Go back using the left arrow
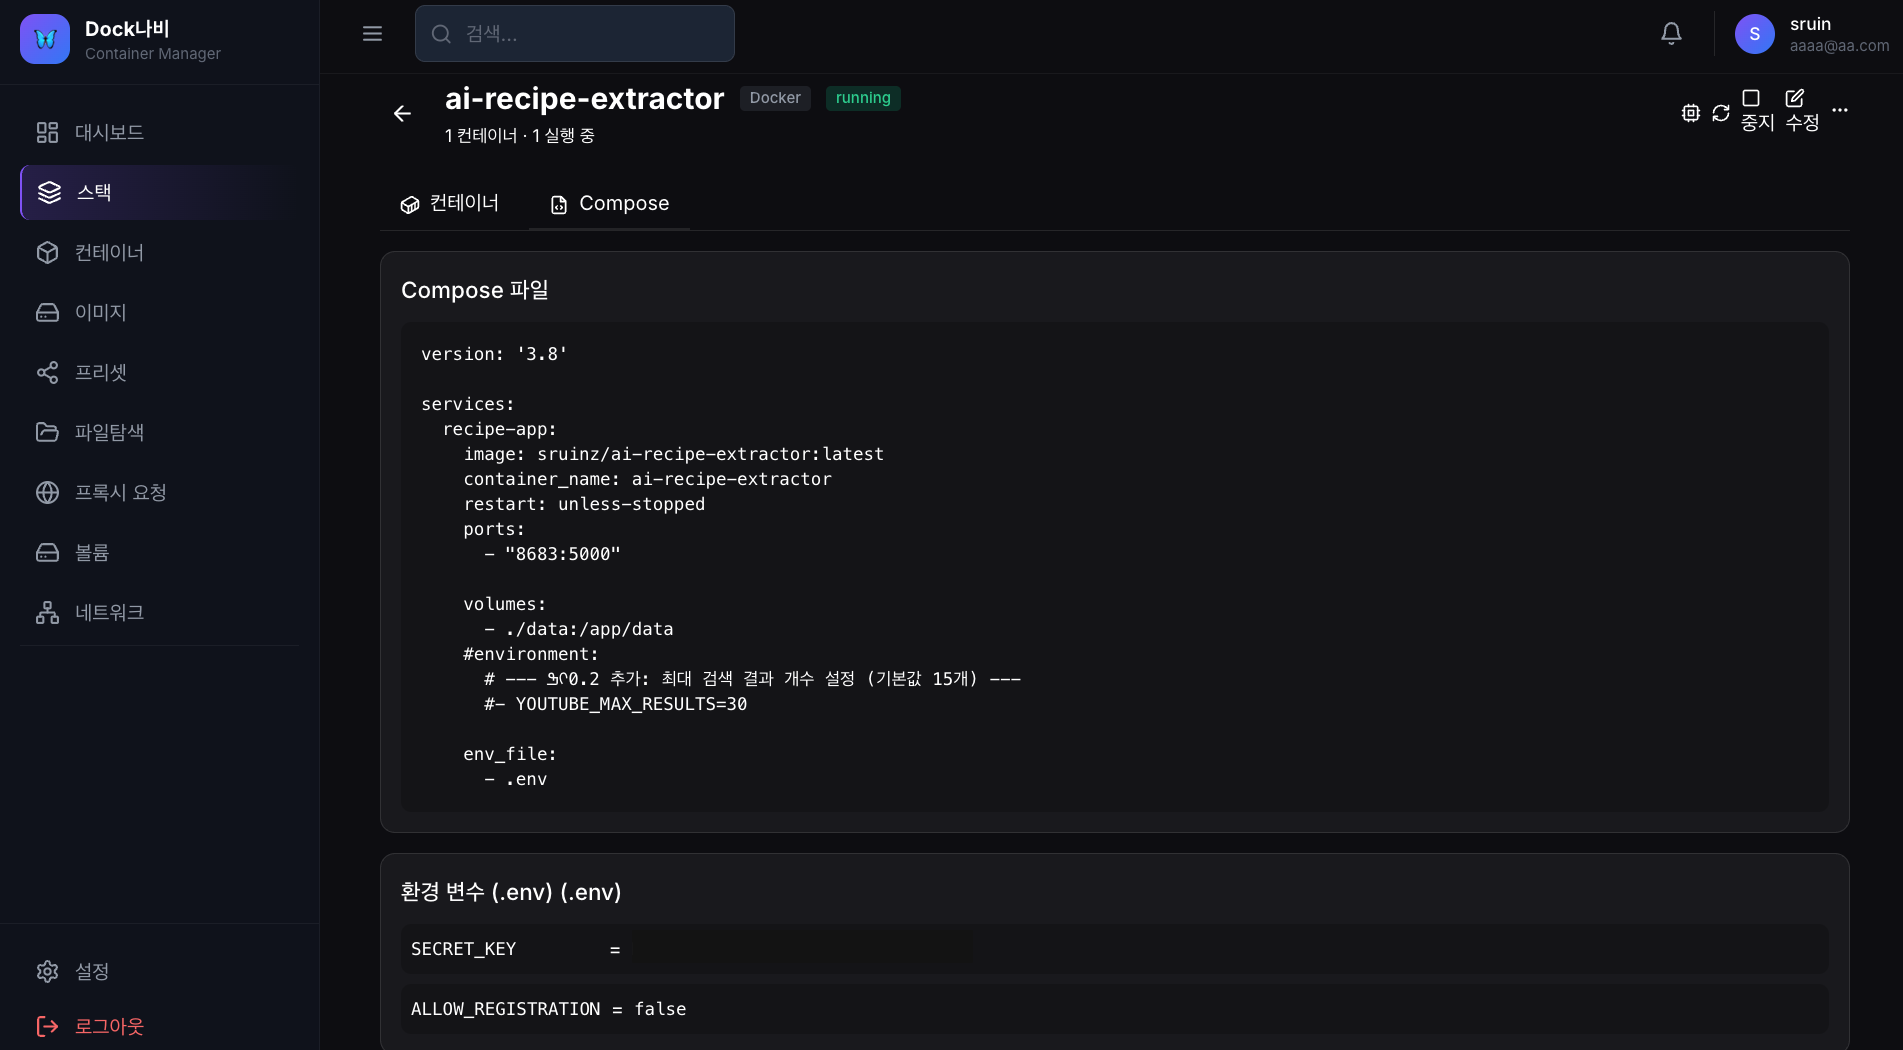1903x1050 pixels. [402, 114]
